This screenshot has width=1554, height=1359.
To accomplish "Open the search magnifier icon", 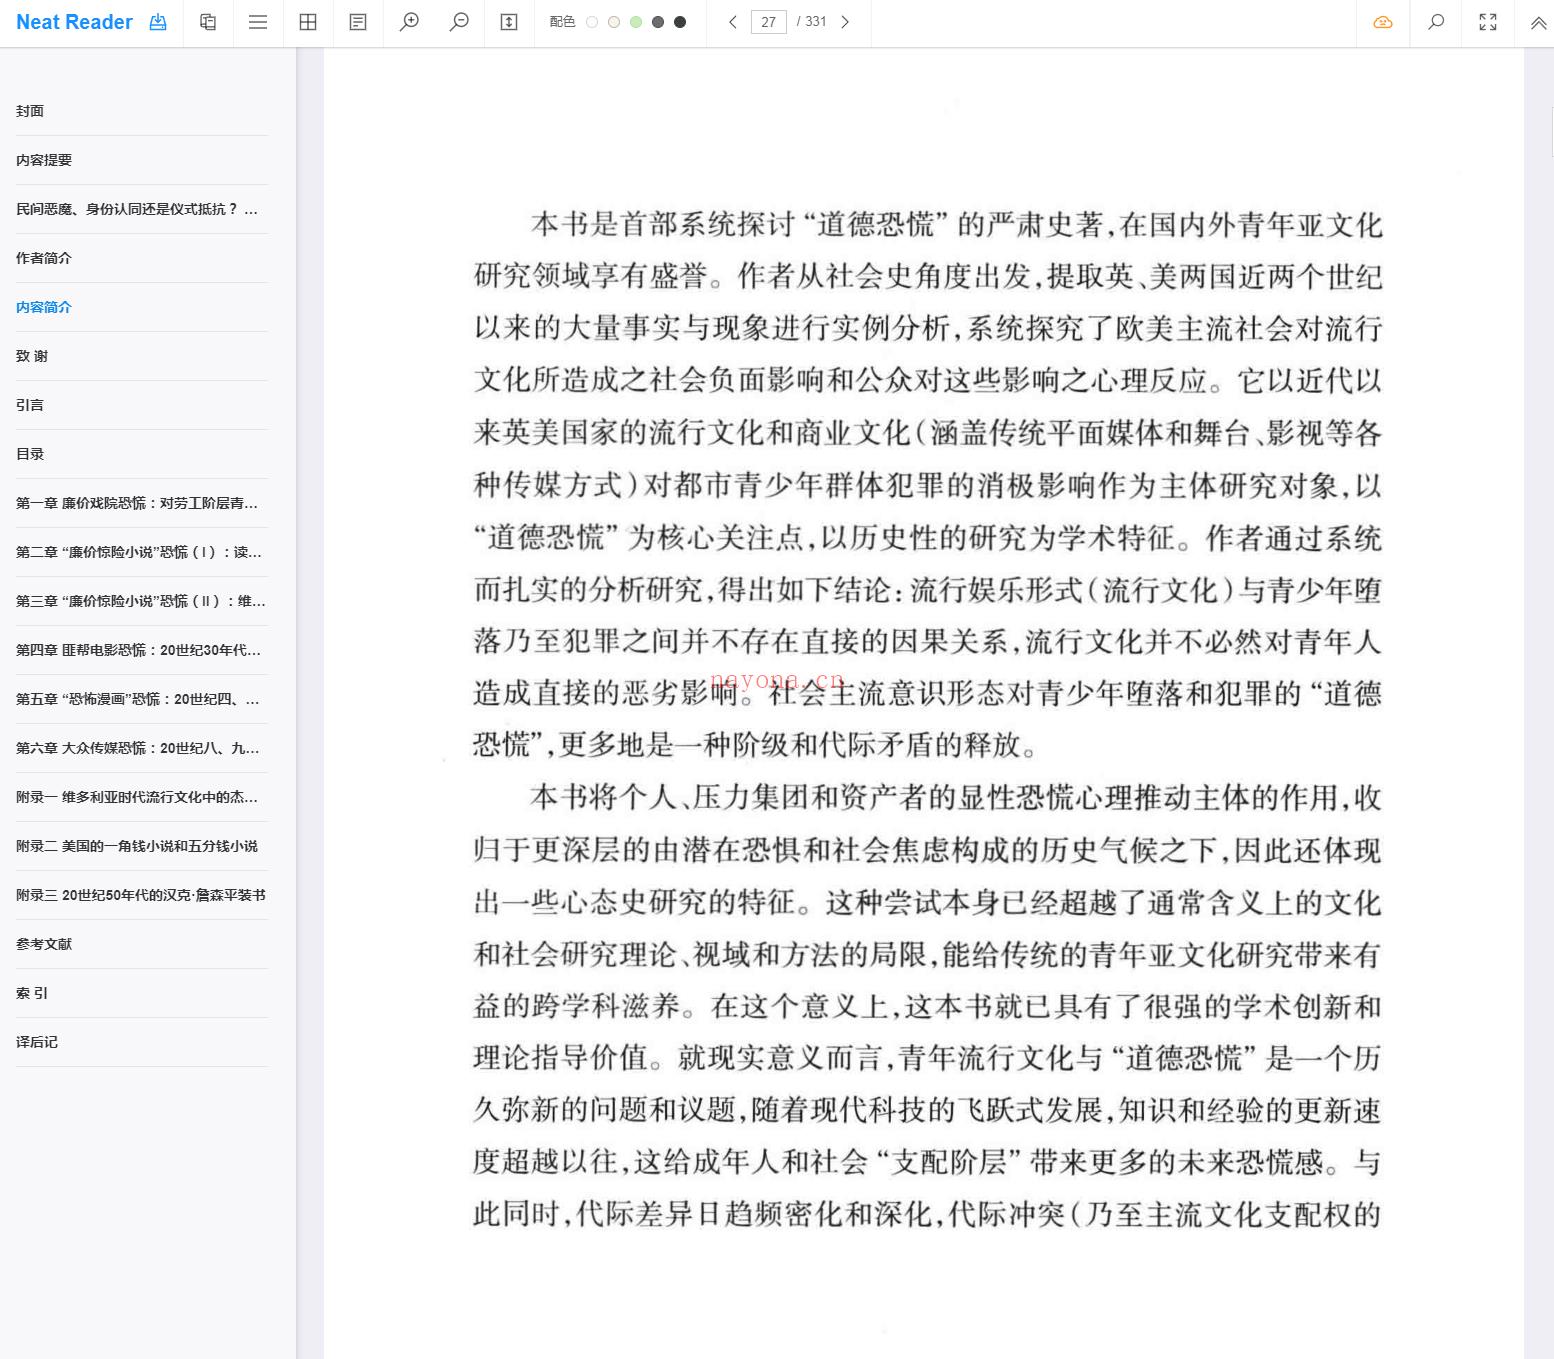I will coord(1436,22).
